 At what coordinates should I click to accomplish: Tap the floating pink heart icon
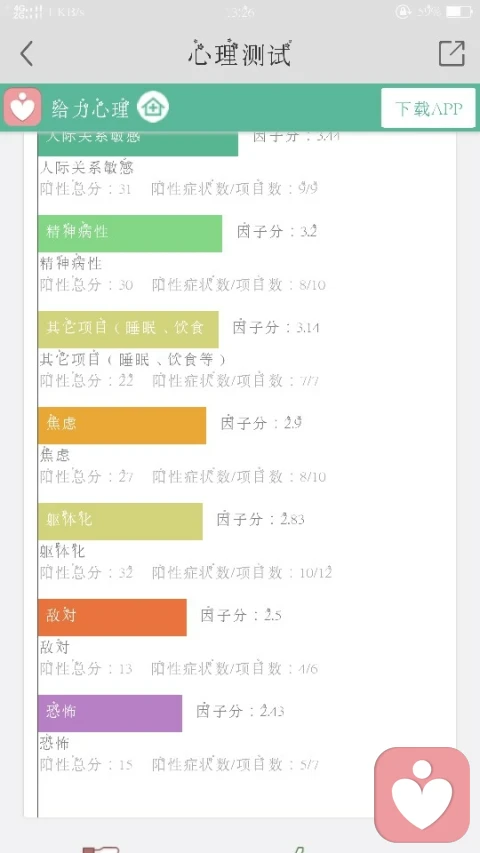click(x=422, y=795)
